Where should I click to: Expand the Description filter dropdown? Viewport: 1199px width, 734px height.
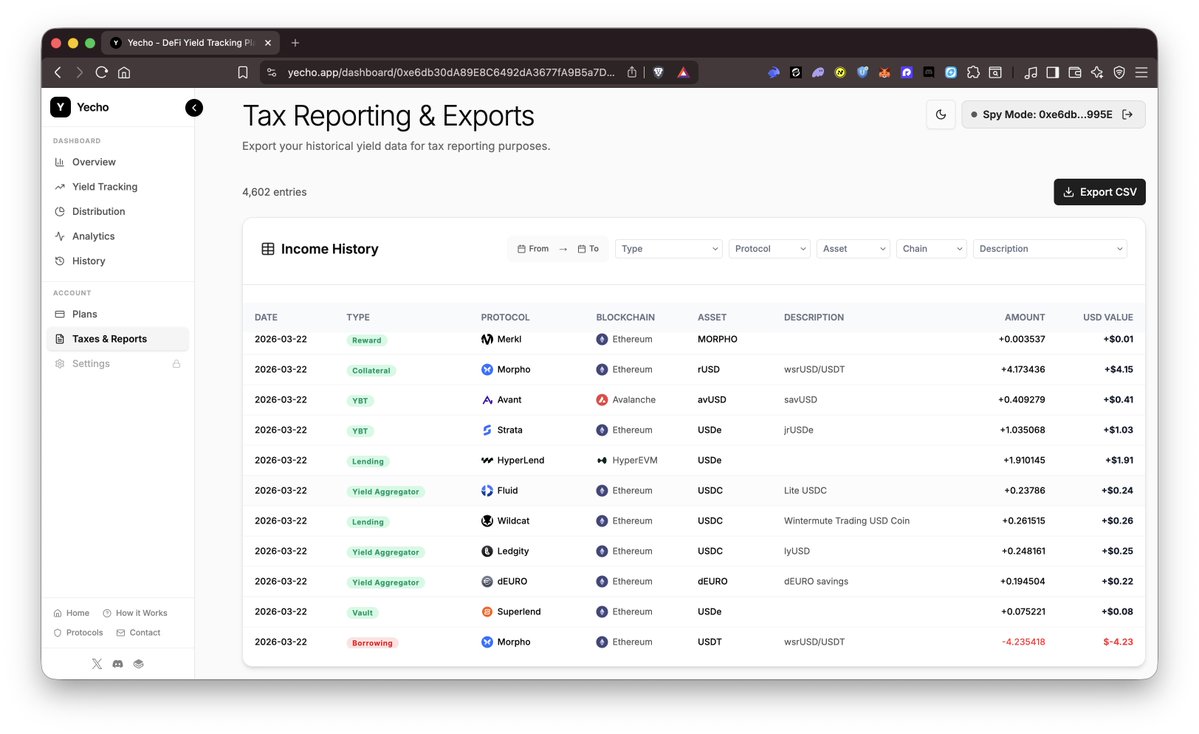[x=1050, y=248]
